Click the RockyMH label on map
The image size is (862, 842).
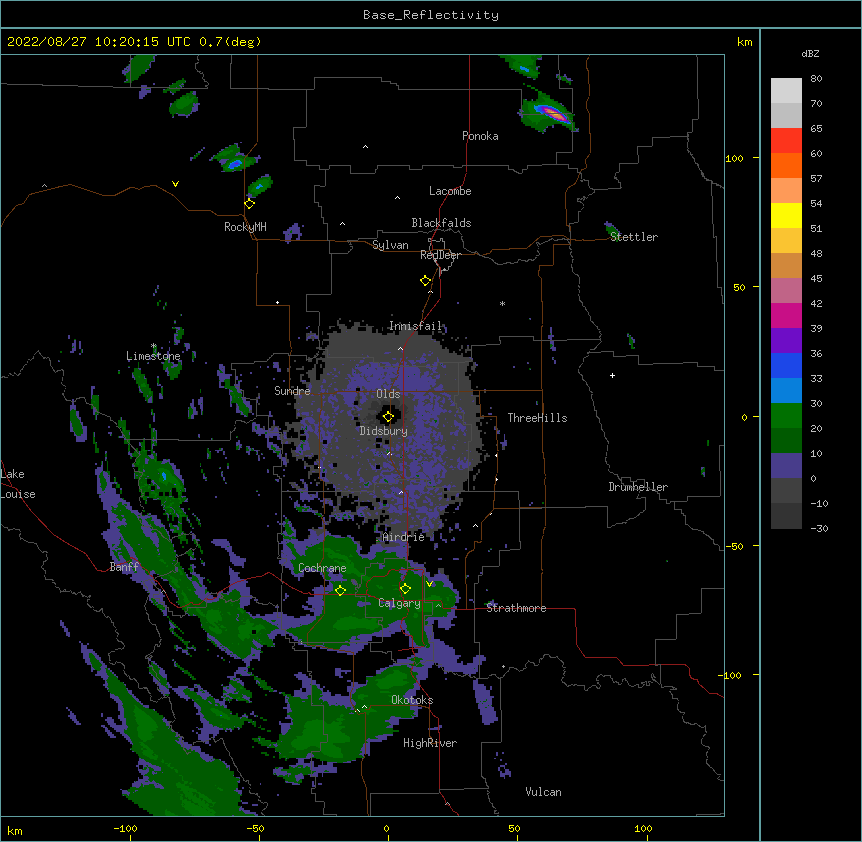click(x=245, y=227)
